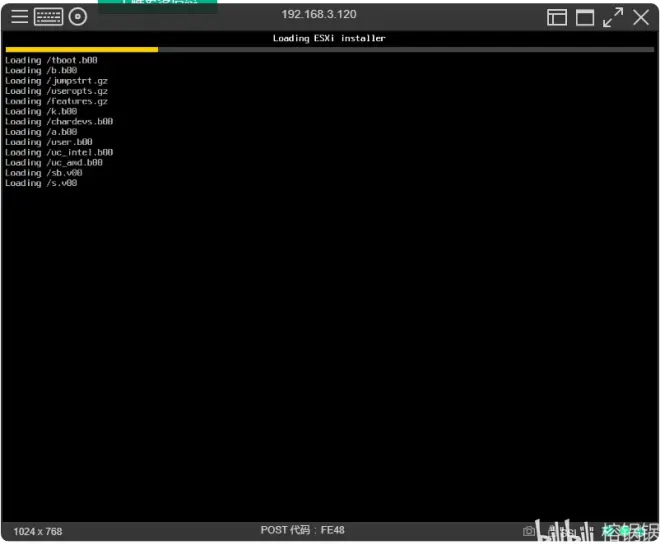Click the 192.168.3.120 title text

tap(319, 14)
